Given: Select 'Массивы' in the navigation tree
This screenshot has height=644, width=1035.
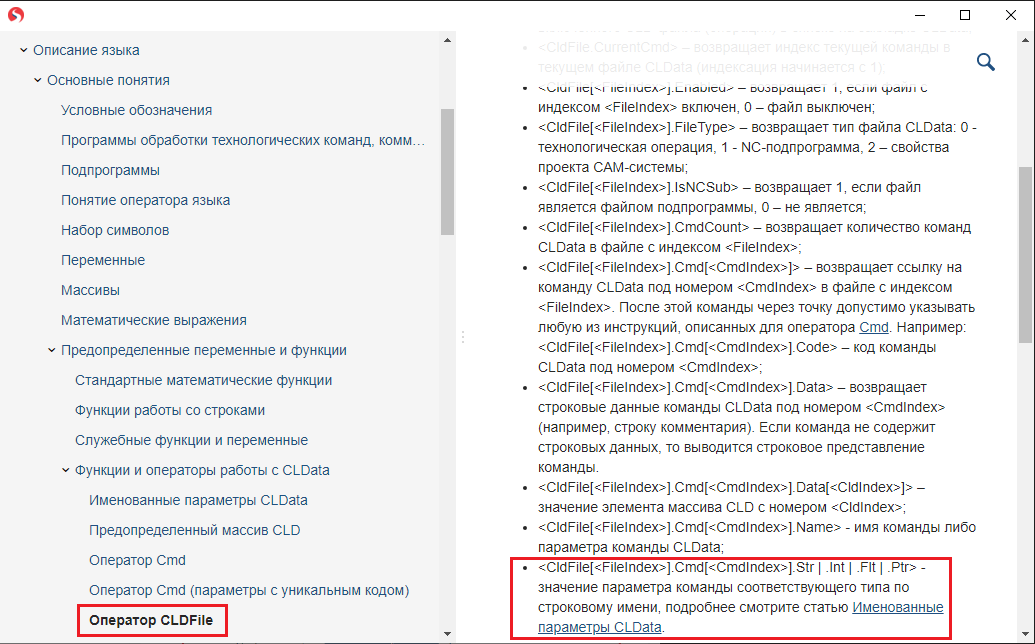Looking at the screenshot, I should tap(90, 290).
